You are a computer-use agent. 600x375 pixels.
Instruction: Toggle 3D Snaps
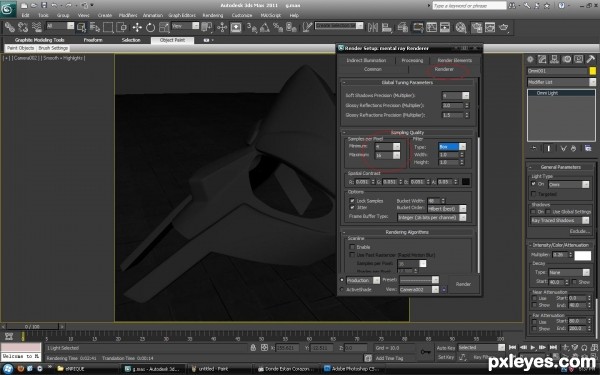251,28
